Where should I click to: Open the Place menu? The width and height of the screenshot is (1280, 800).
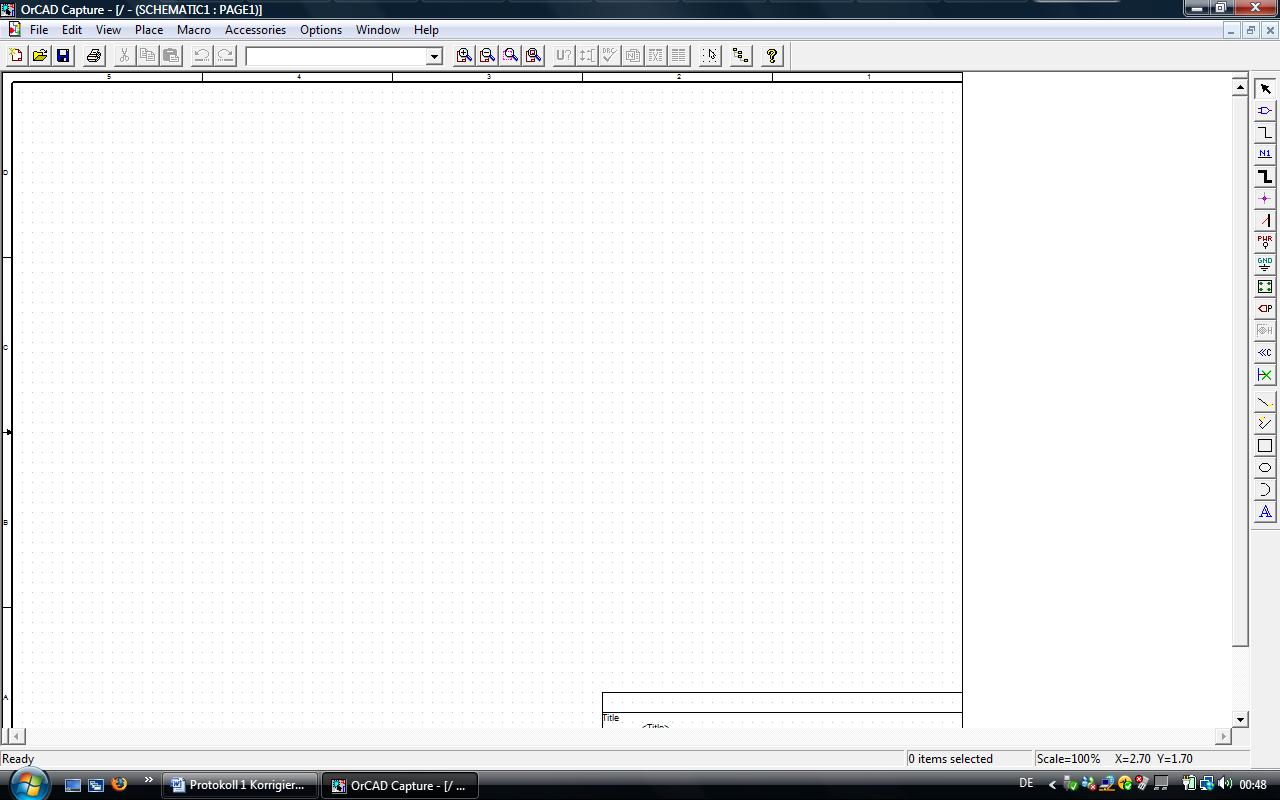tap(149, 30)
